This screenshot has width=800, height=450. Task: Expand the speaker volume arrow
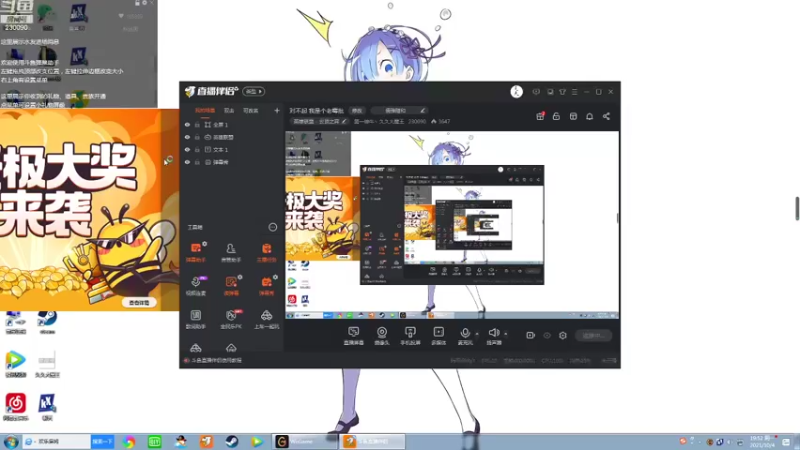[506, 334]
